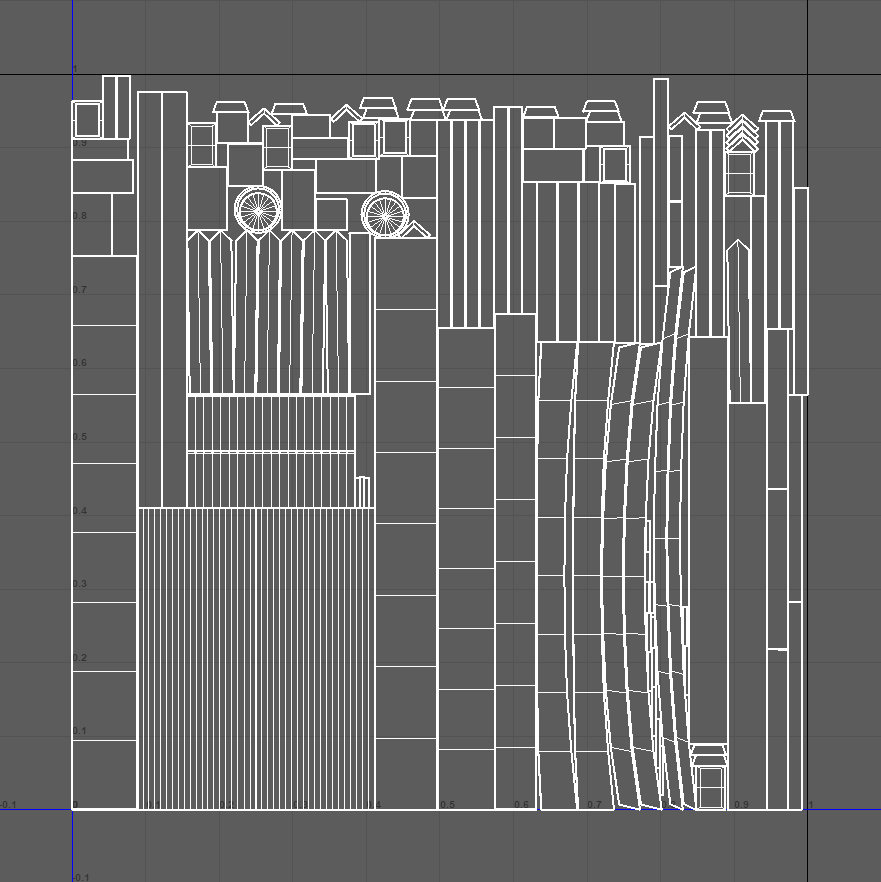The height and width of the screenshot is (882, 881).
Task: Pick the stacked chevron UV shell
Action: pyautogui.click(x=742, y=133)
